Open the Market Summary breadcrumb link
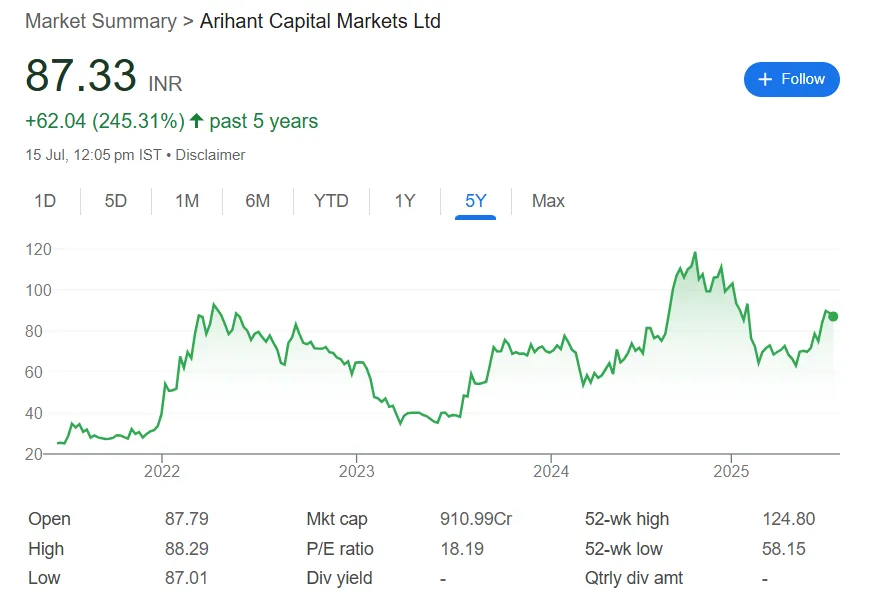Image resolution: width=885 pixels, height=606 pixels. (101, 21)
